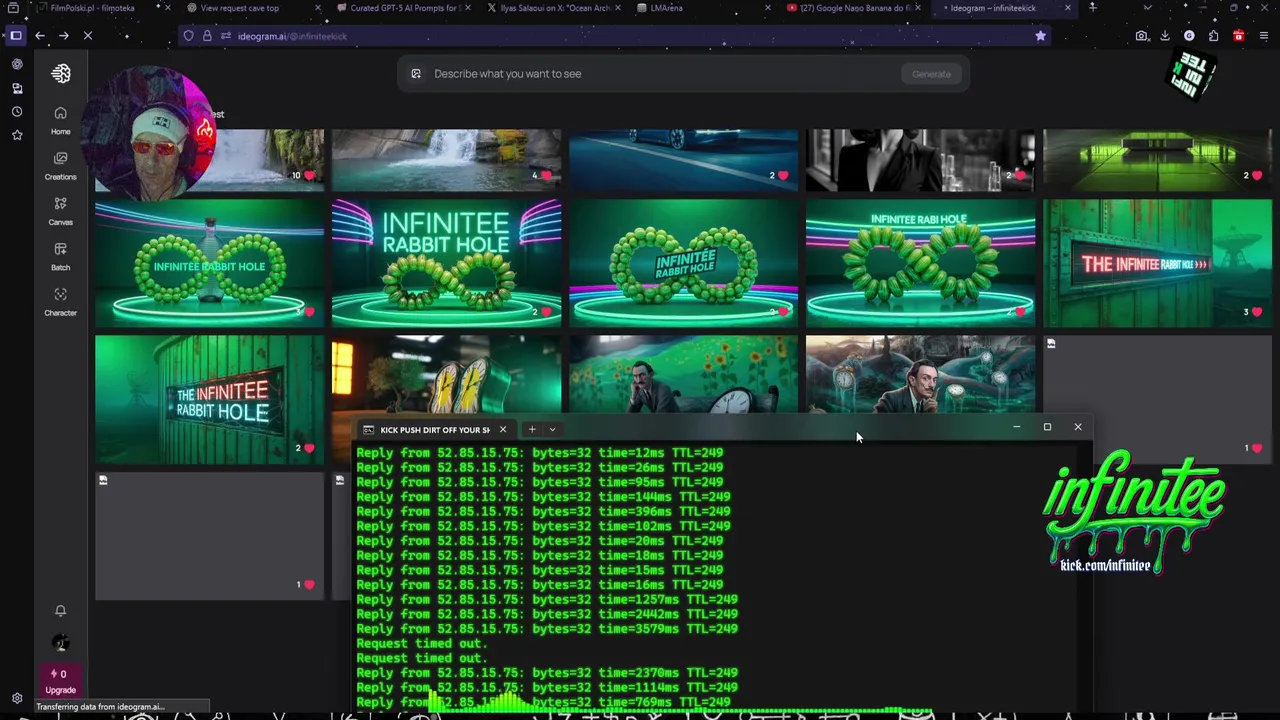1280x720 pixels.
Task: Switch to Google Nano Banana tab
Action: (x=855, y=8)
